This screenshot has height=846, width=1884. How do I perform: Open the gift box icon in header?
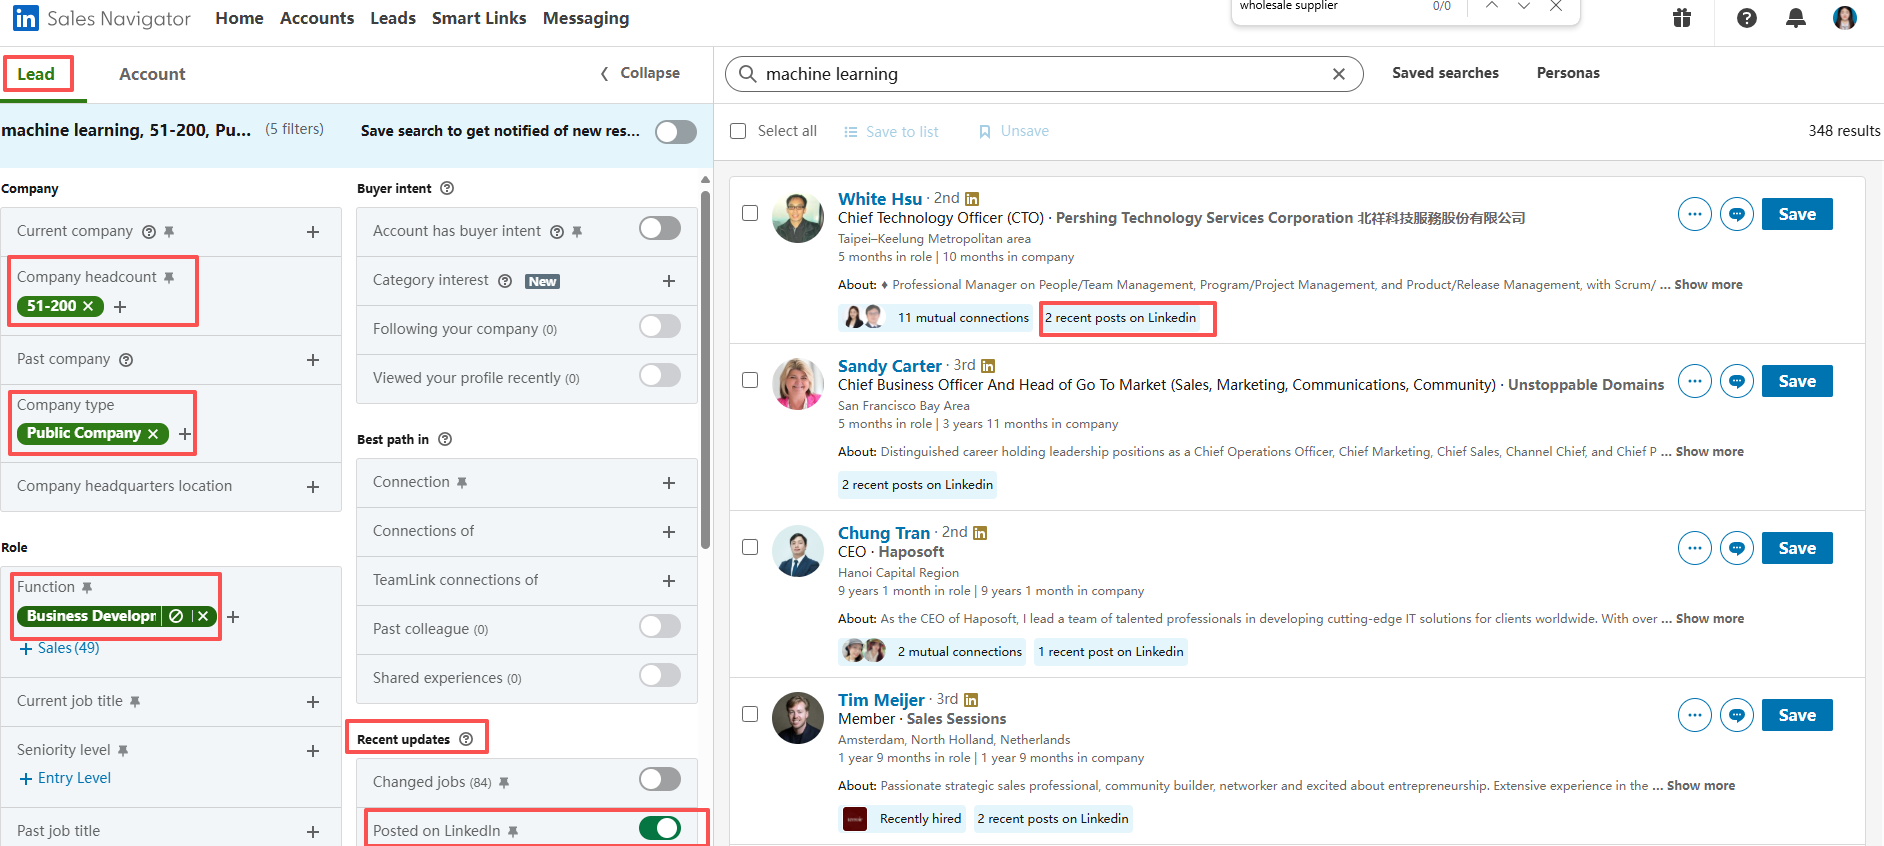coord(1682,18)
